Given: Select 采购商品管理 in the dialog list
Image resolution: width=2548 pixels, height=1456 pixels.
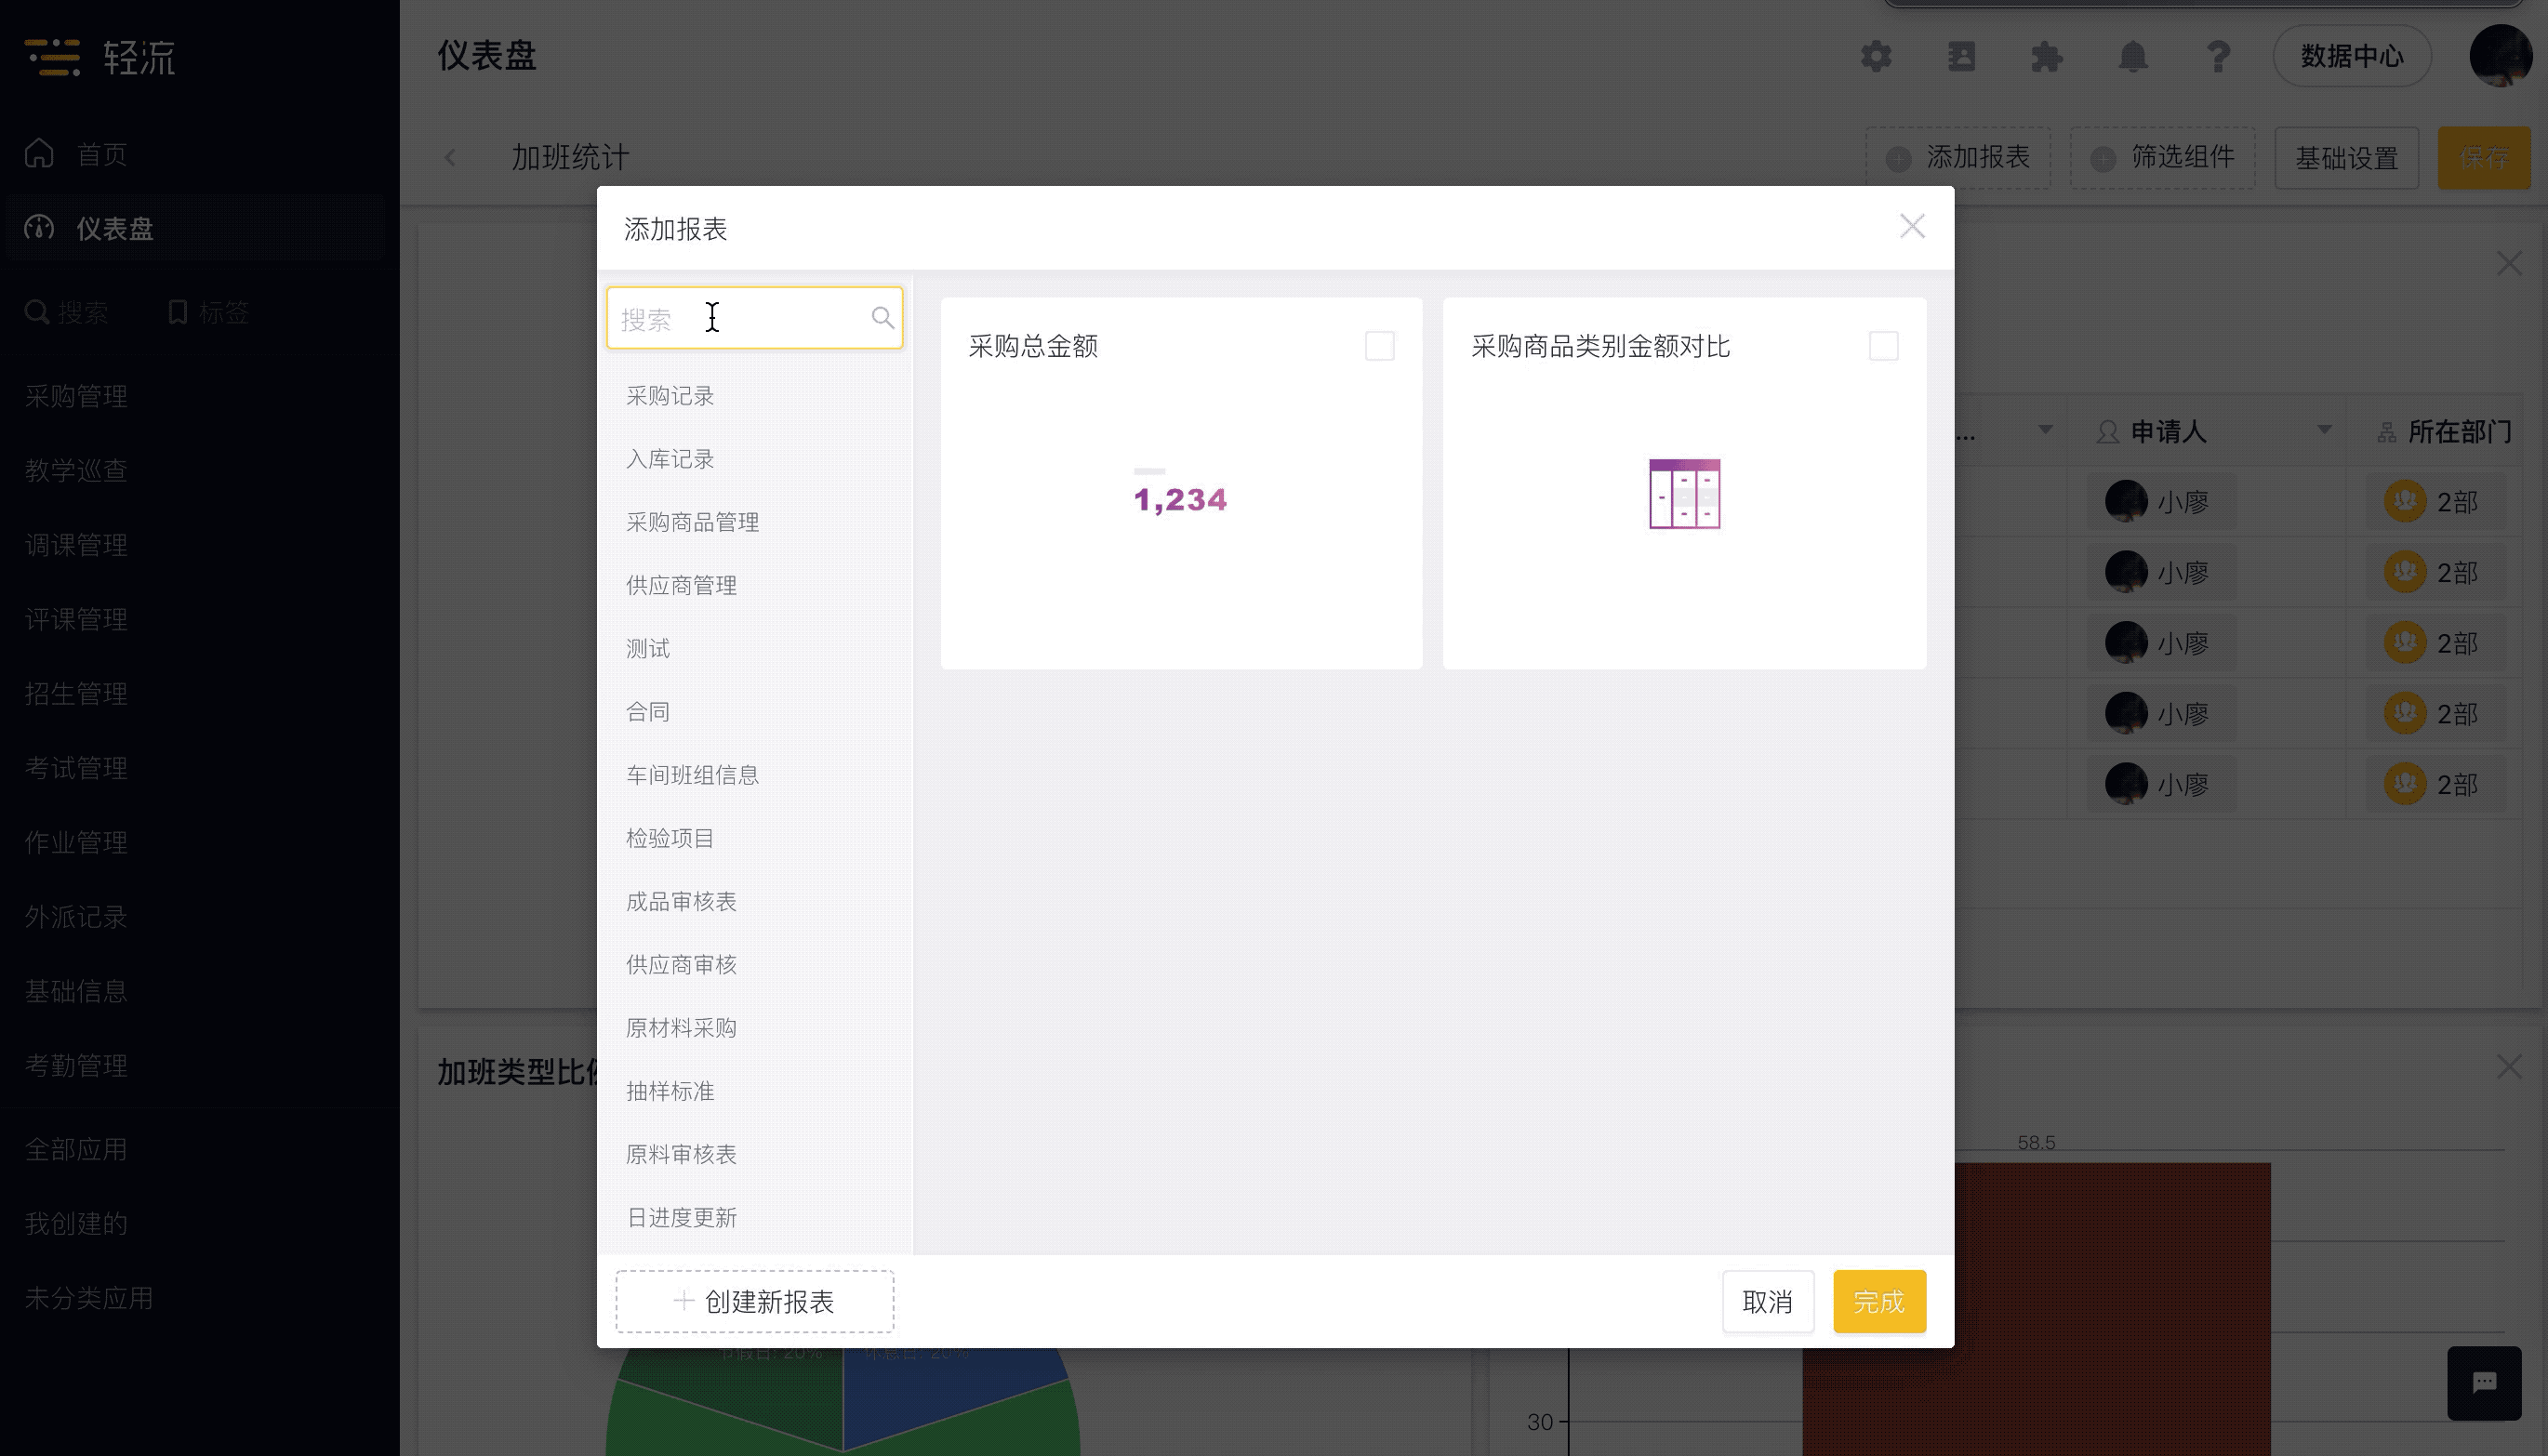Looking at the screenshot, I should (x=692, y=522).
